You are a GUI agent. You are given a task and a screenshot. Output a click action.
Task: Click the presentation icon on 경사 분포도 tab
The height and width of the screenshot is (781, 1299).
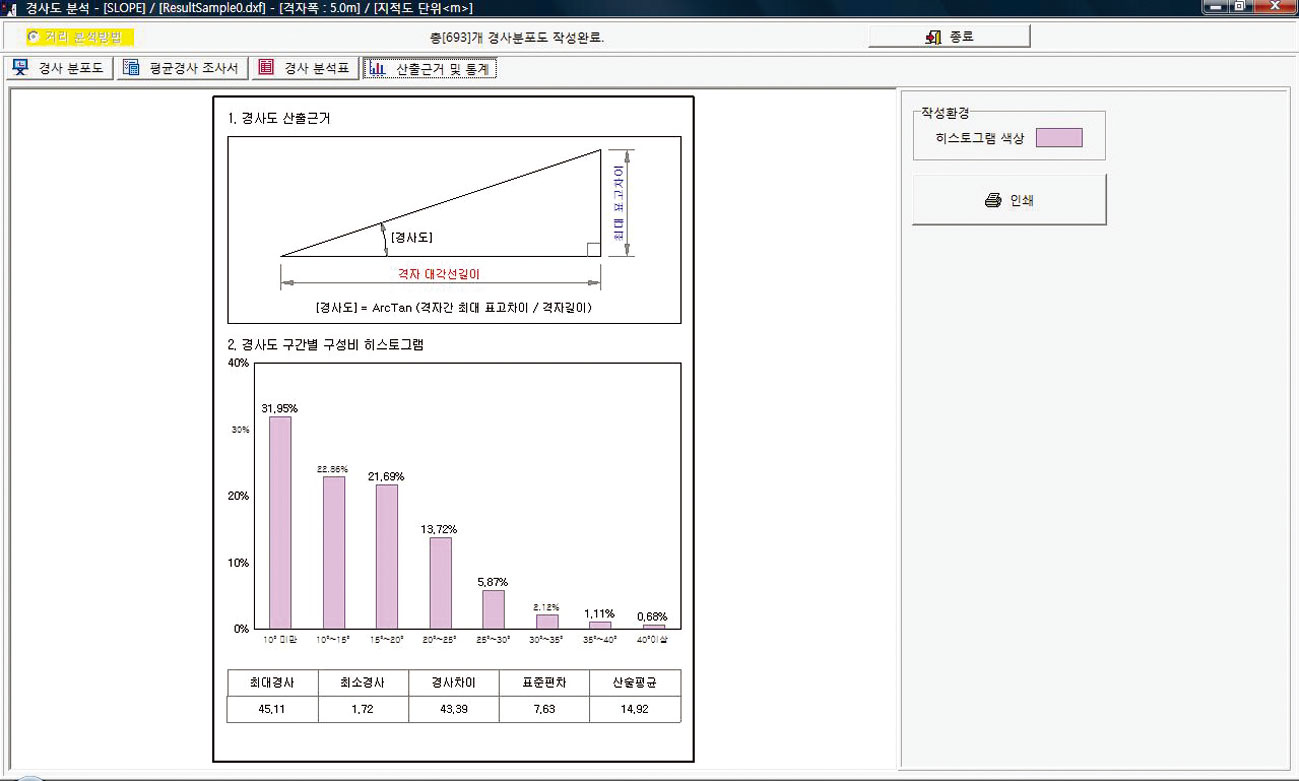(x=21, y=68)
